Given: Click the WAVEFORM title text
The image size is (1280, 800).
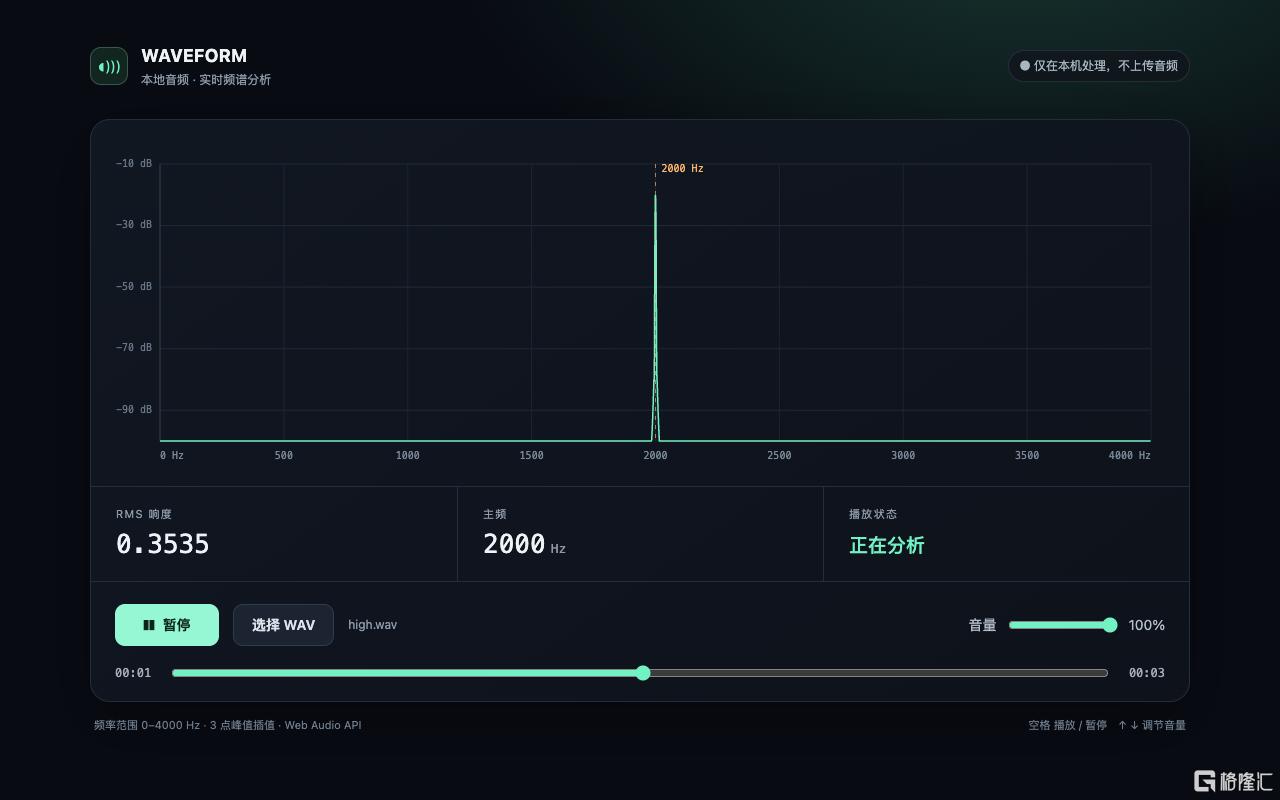Looking at the screenshot, I should [194, 56].
